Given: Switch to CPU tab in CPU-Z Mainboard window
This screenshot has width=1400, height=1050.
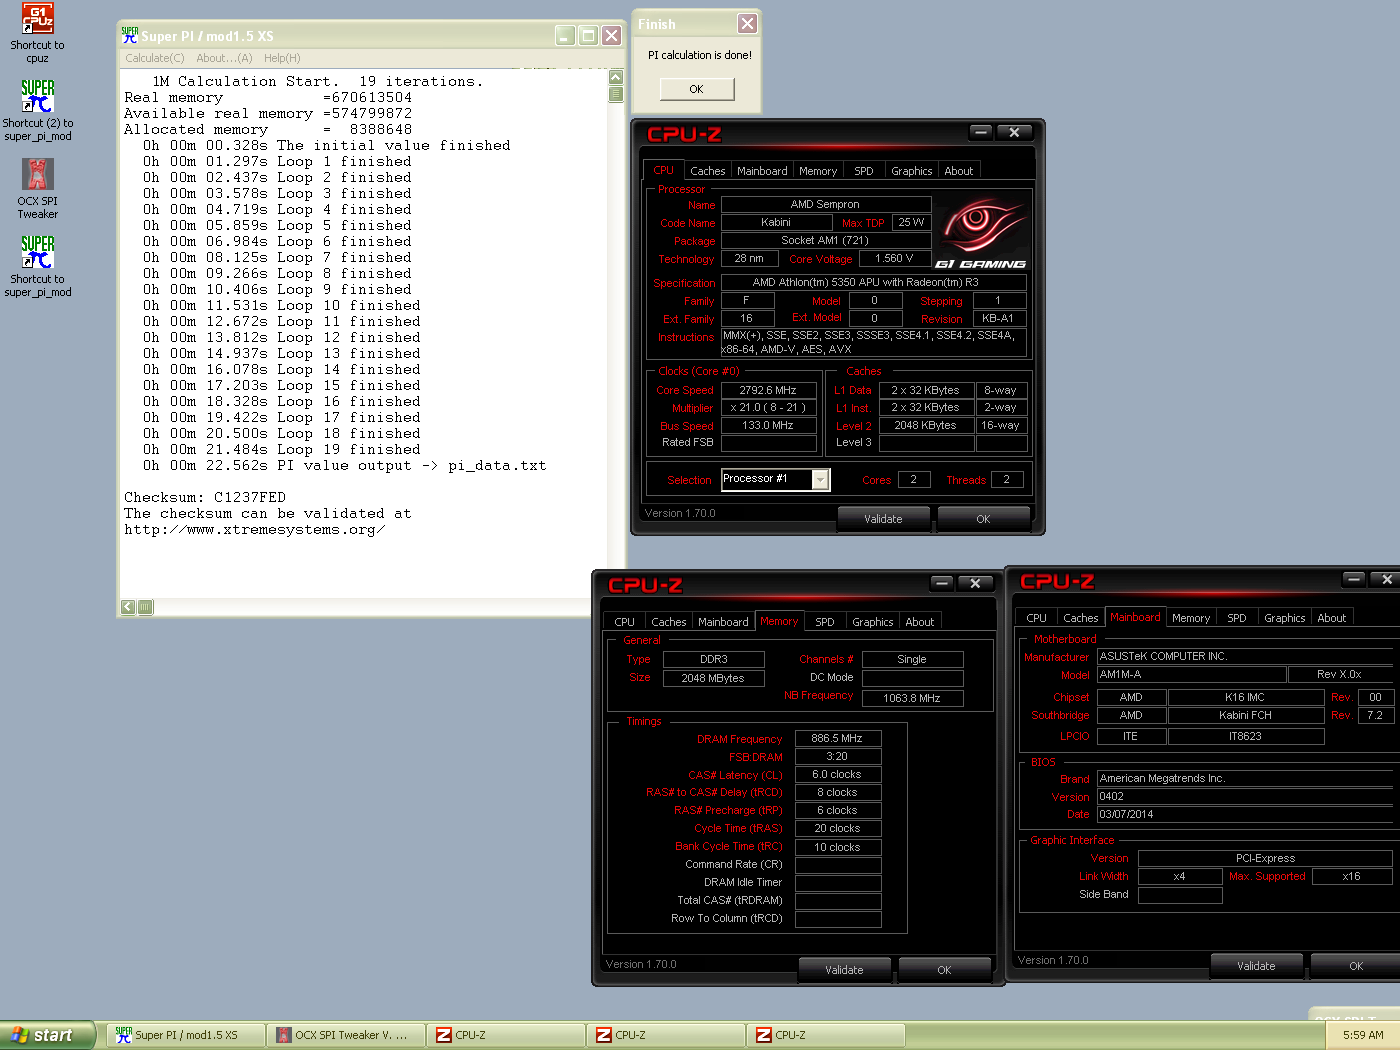Looking at the screenshot, I should (1037, 618).
